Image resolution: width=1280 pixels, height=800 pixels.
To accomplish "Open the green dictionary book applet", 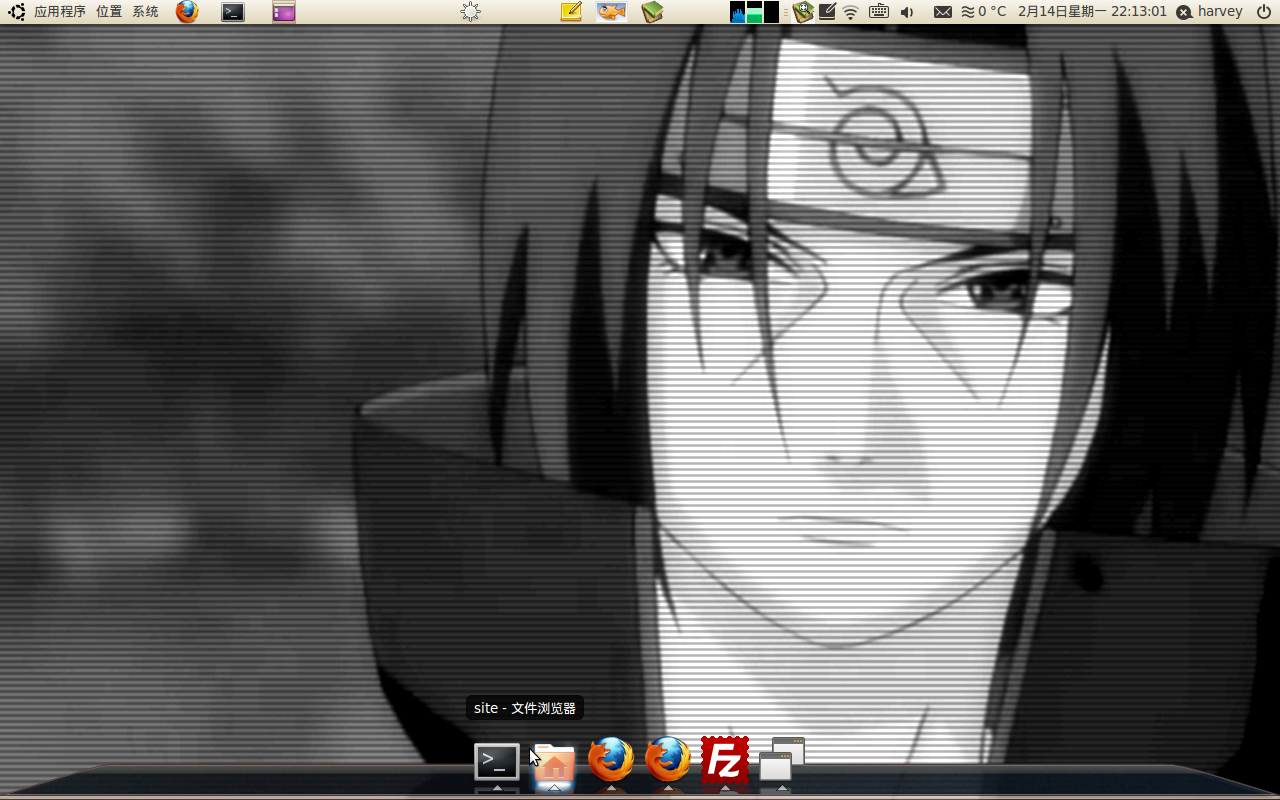I will [653, 12].
